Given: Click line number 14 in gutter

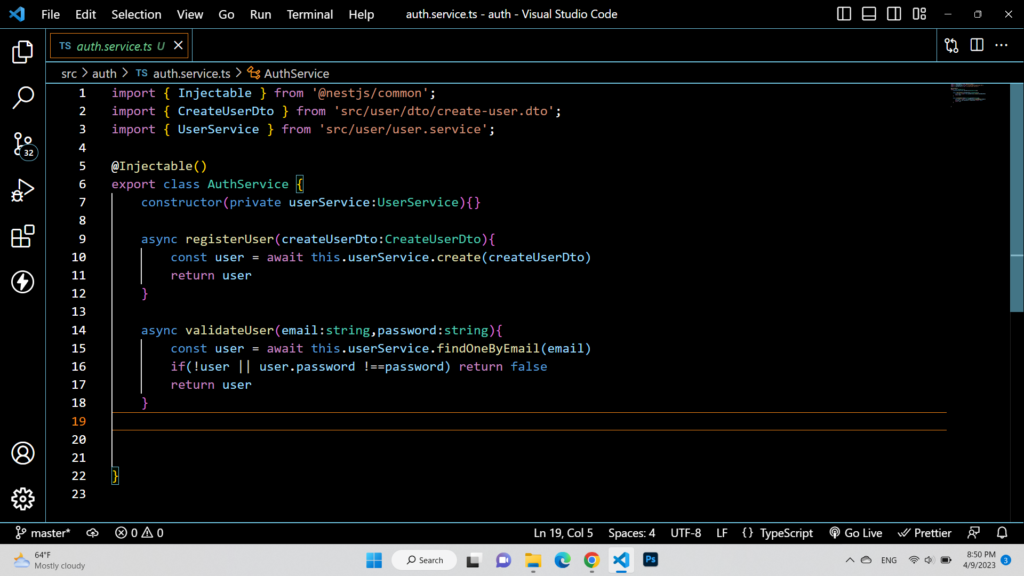Looking at the screenshot, I should click(x=78, y=330).
